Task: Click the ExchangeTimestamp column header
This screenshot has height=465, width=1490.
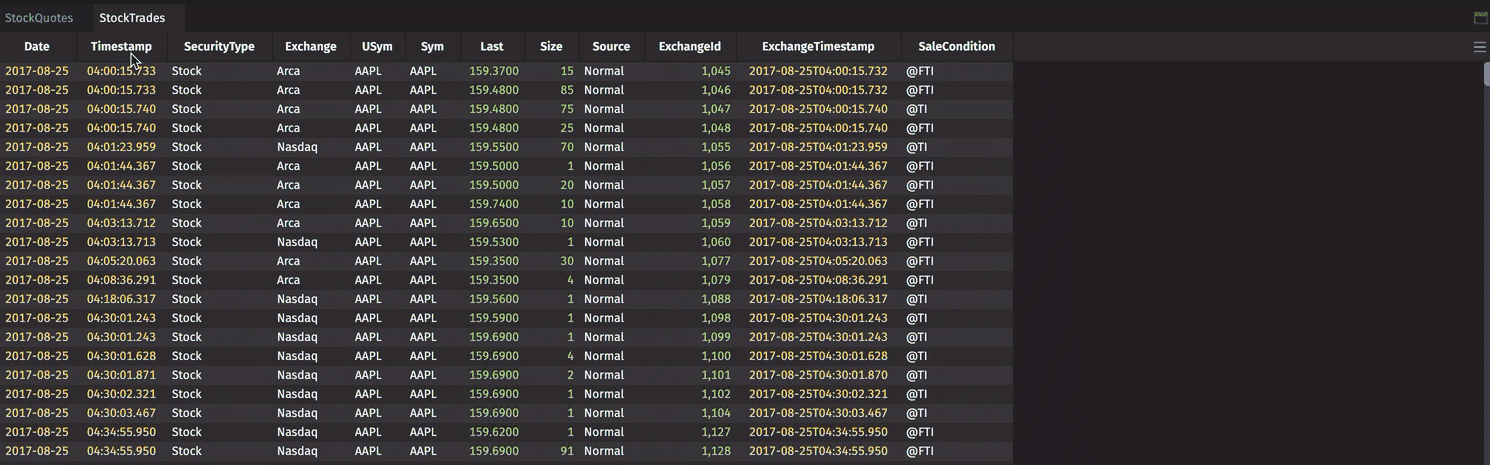Action: pos(818,47)
